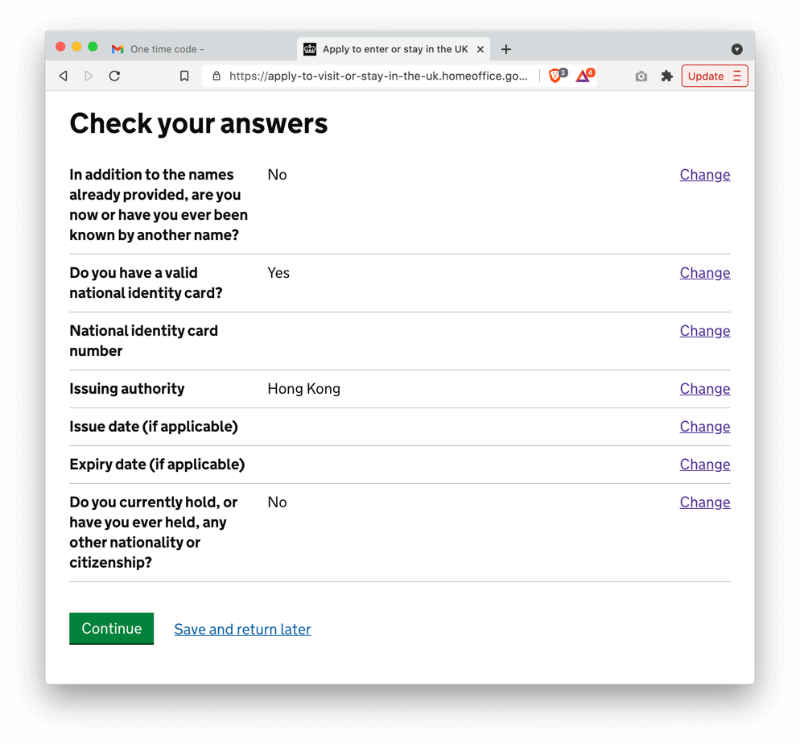This screenshot has width=800, height=744.
Task: Close the Apply to enter or stay tab
Action: (480, 49)
